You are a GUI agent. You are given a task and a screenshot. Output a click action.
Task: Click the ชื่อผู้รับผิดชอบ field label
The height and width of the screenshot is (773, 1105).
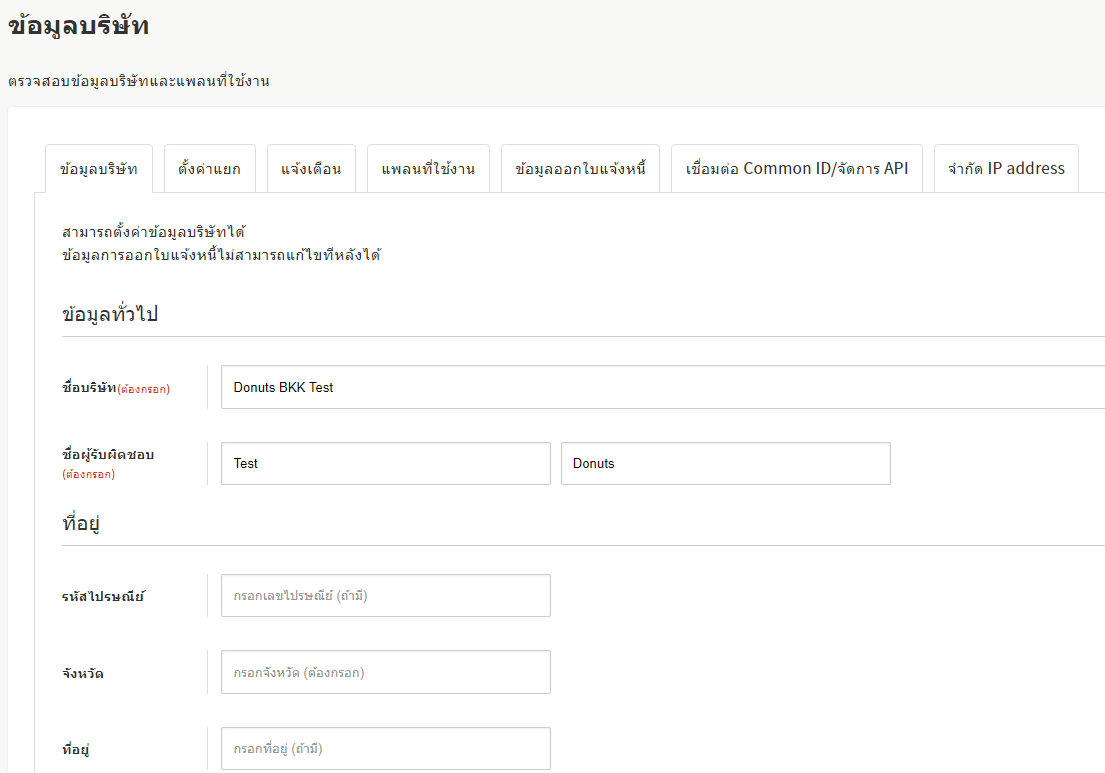pyautogui.click(x=108, y=455)
